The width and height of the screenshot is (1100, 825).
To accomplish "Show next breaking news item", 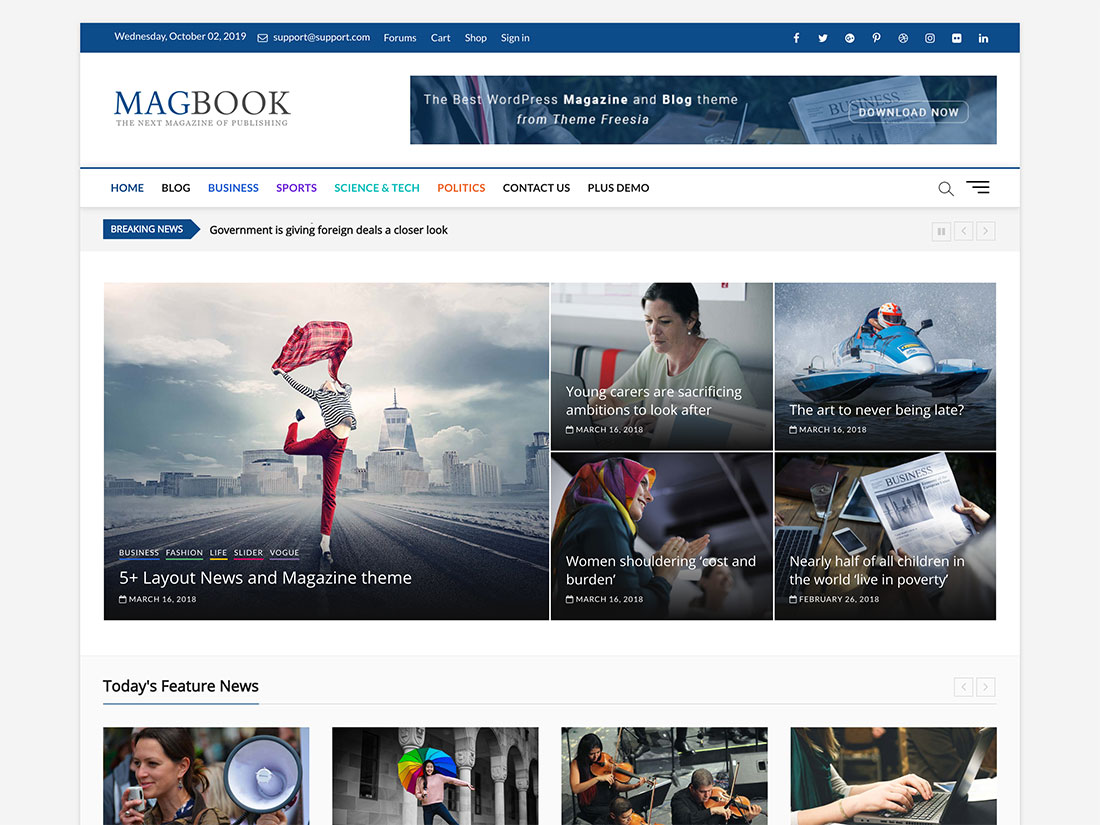I will 985,231.
